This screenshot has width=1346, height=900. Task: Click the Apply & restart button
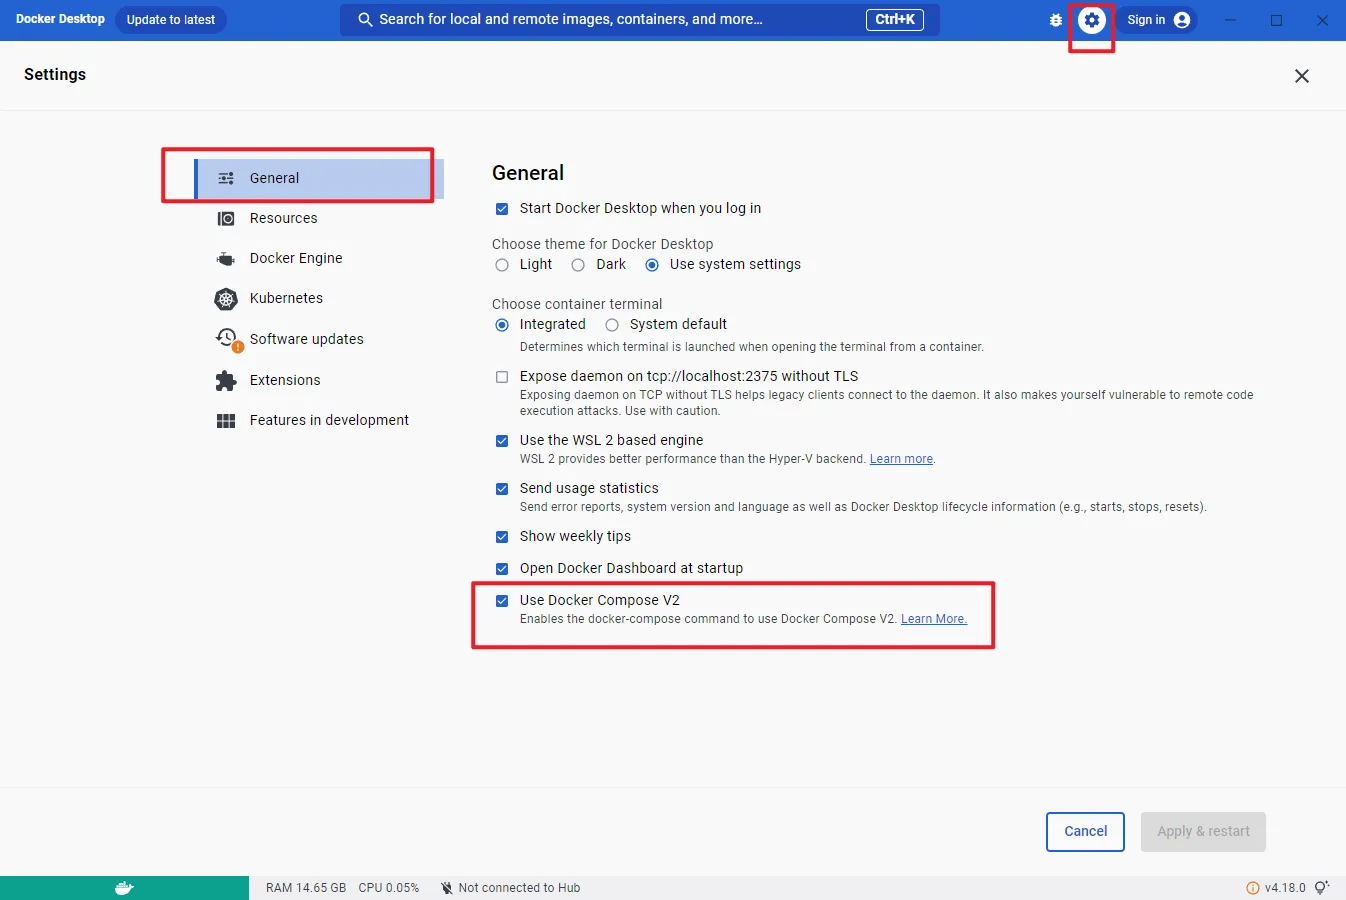pyautogui.click(x=1203, y=832)
